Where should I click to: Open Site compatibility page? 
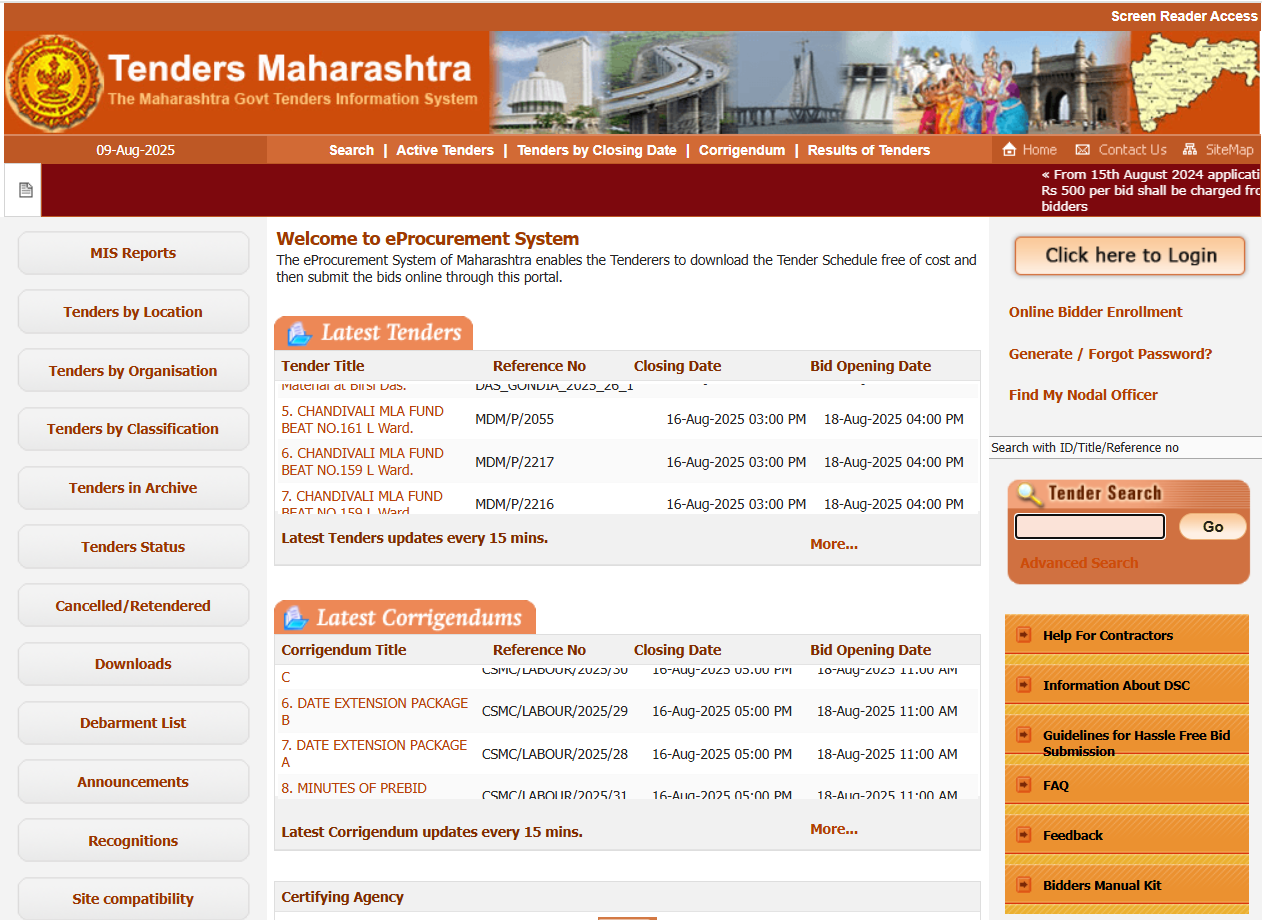tap(133, 899)
